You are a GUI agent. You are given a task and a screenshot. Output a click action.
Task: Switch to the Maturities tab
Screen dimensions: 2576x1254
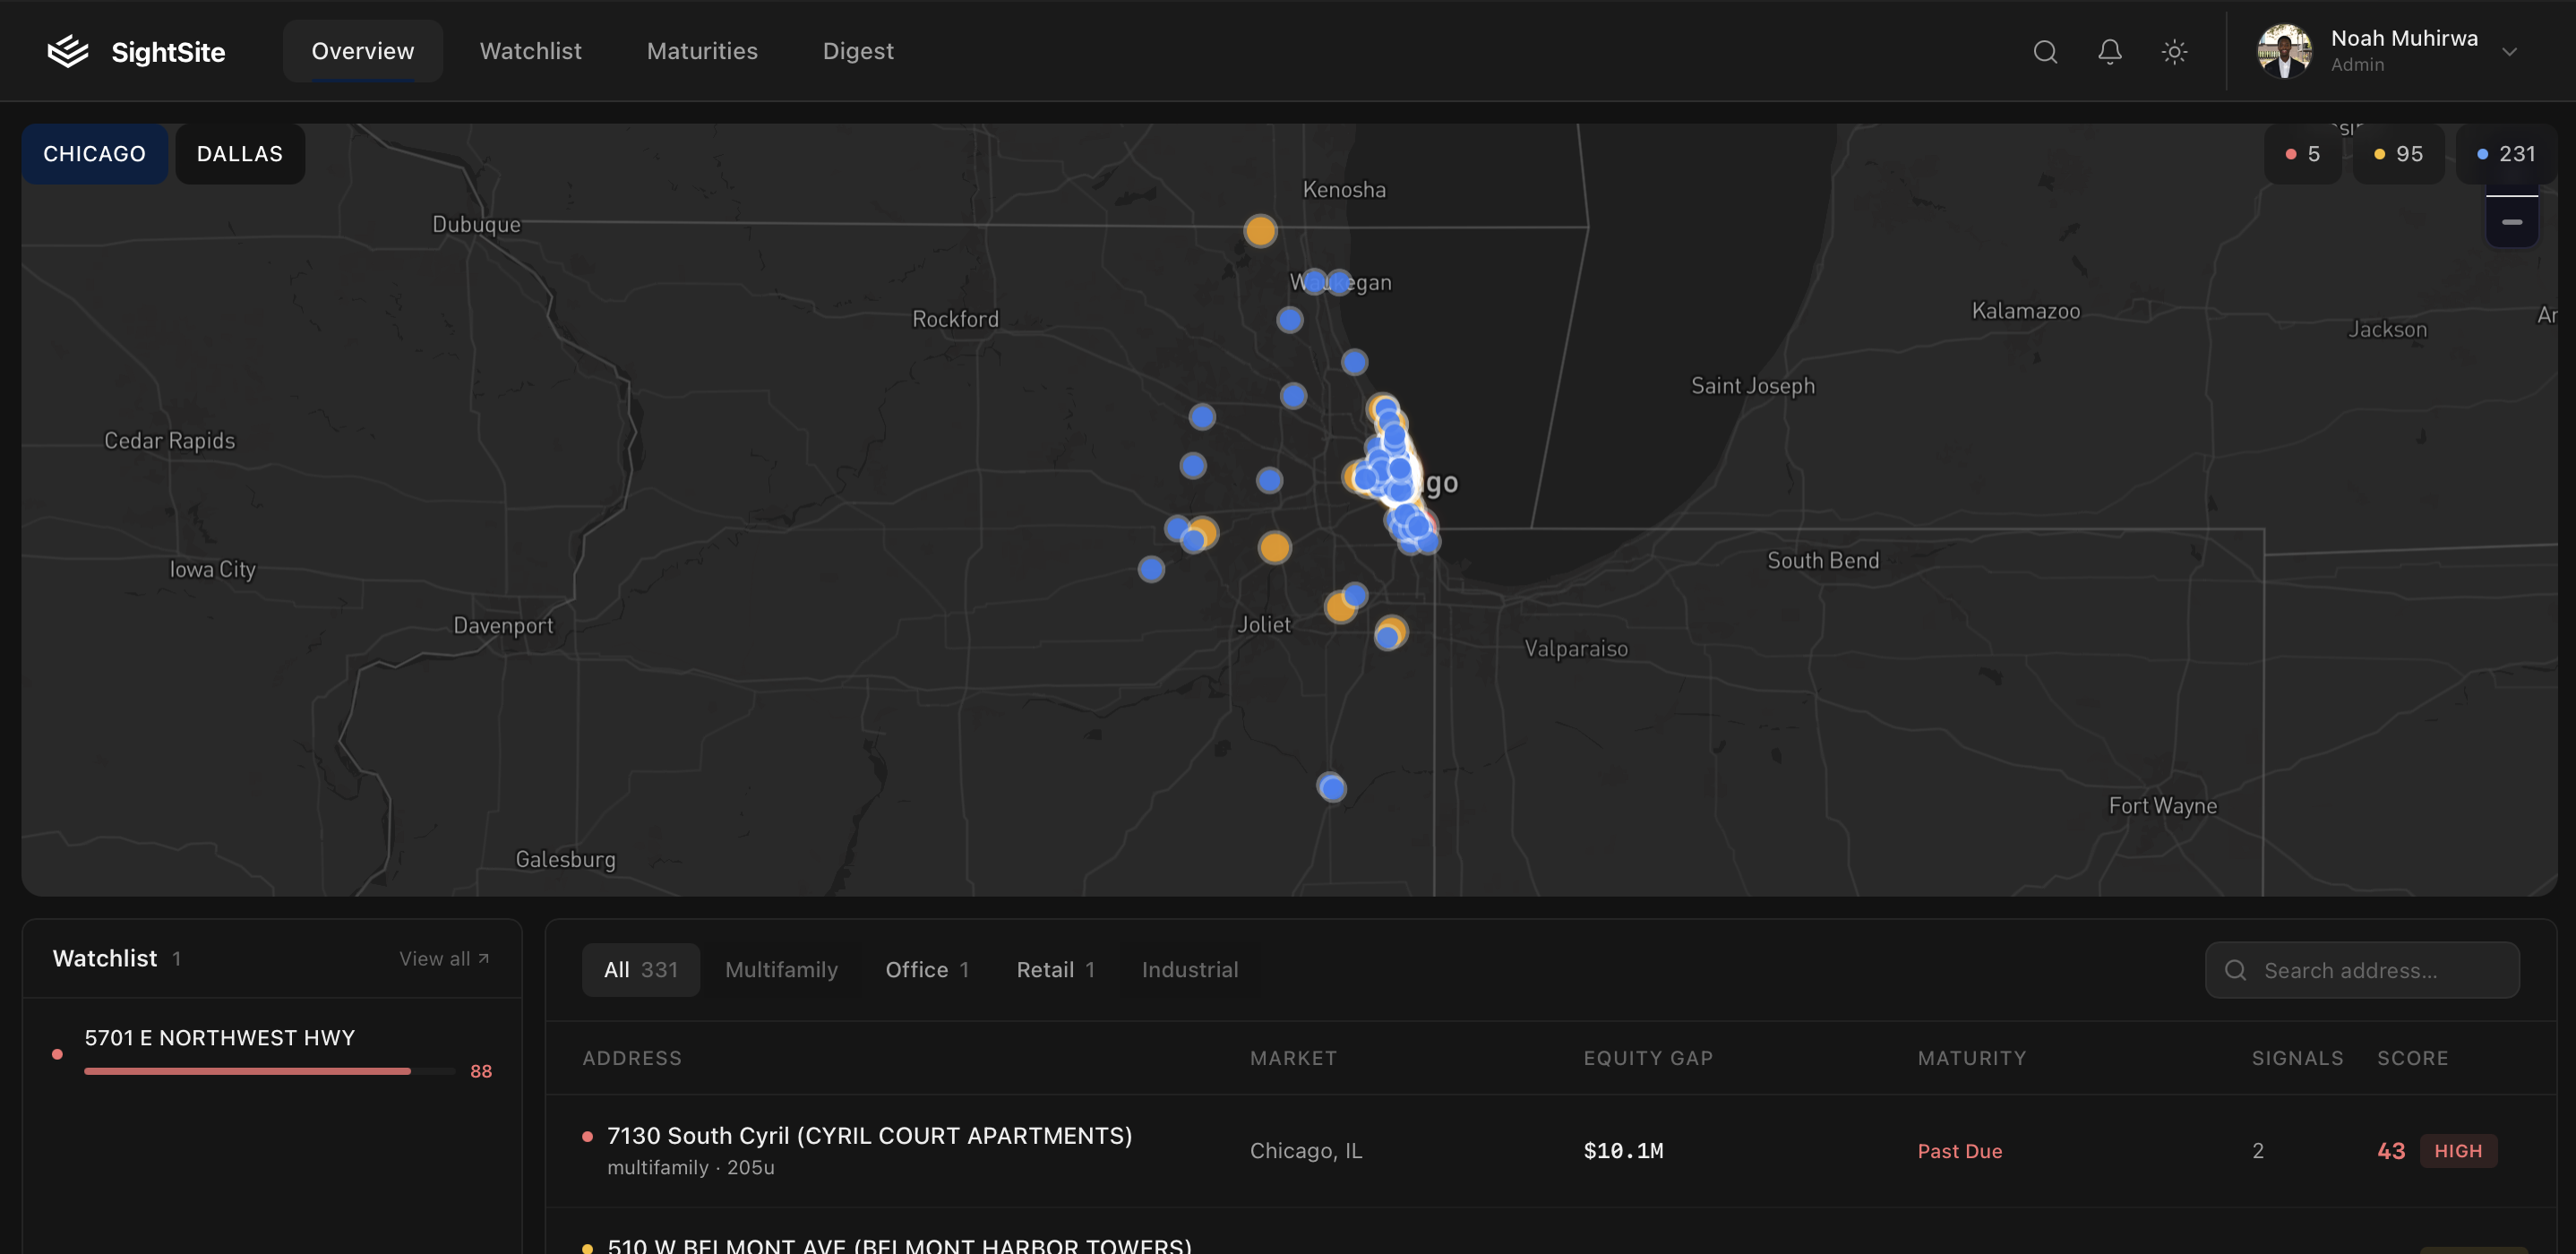click(702, 51)
